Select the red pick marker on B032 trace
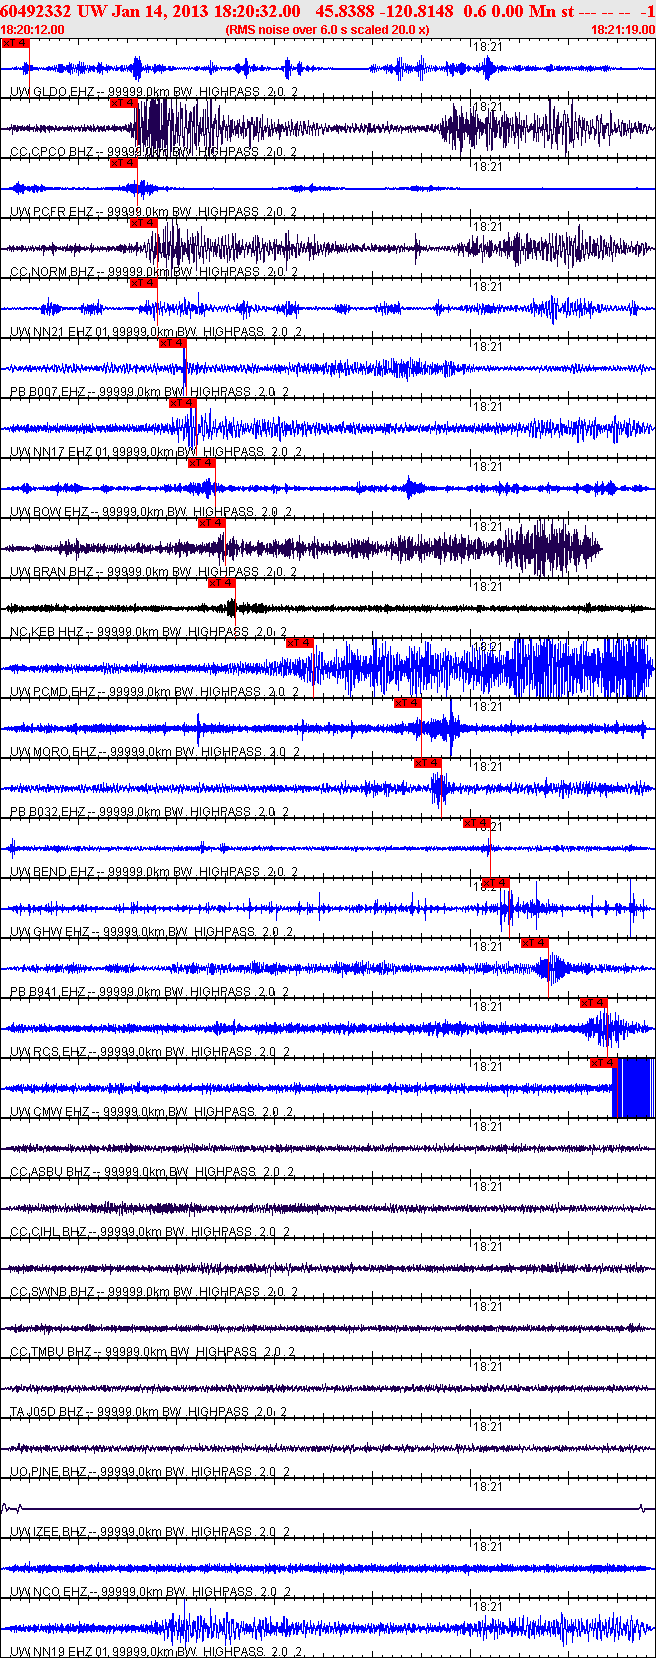This screenshot has width=656, height=1658. point(428,763)
